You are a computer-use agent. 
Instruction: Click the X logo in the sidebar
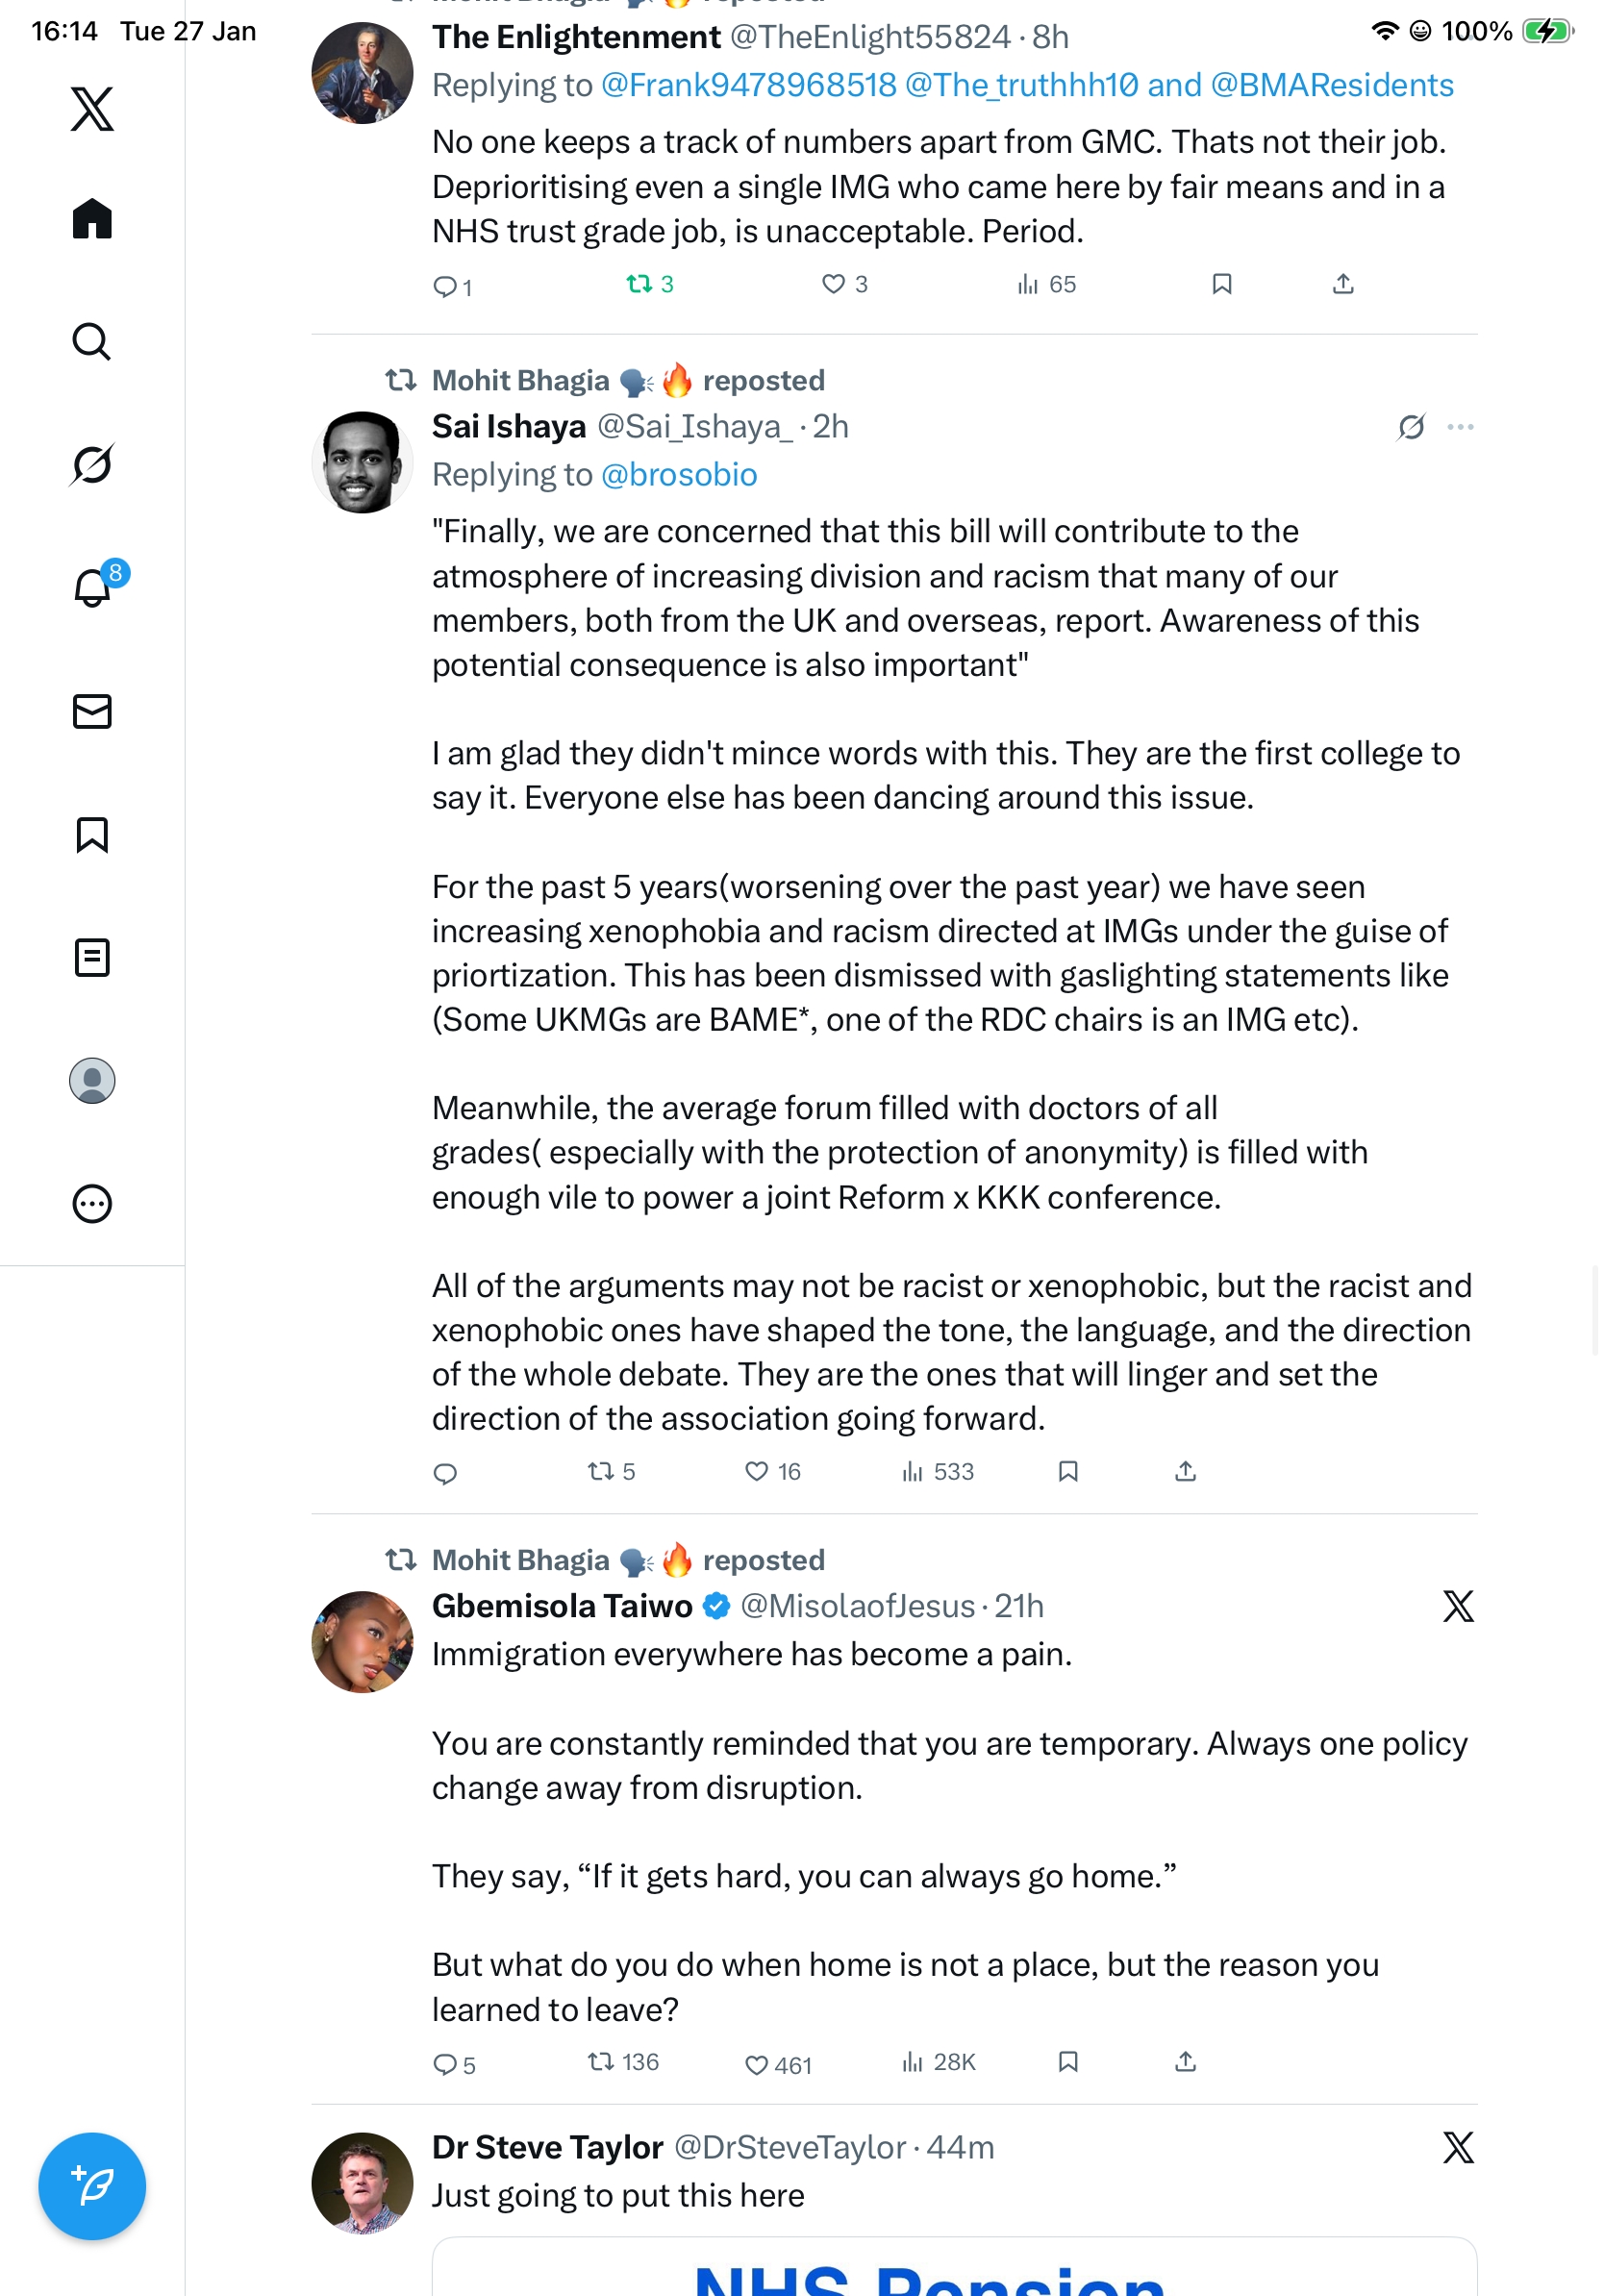click(92, 108)
